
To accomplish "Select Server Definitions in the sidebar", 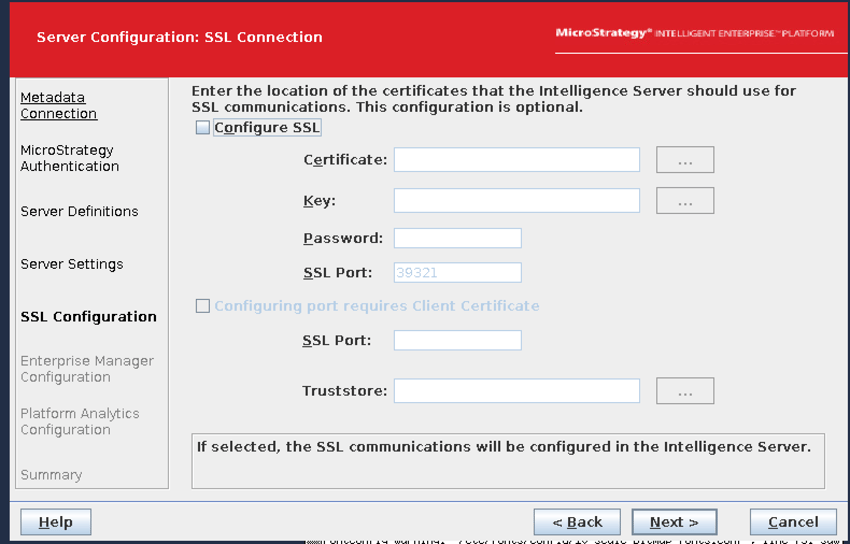I will 79,211.
